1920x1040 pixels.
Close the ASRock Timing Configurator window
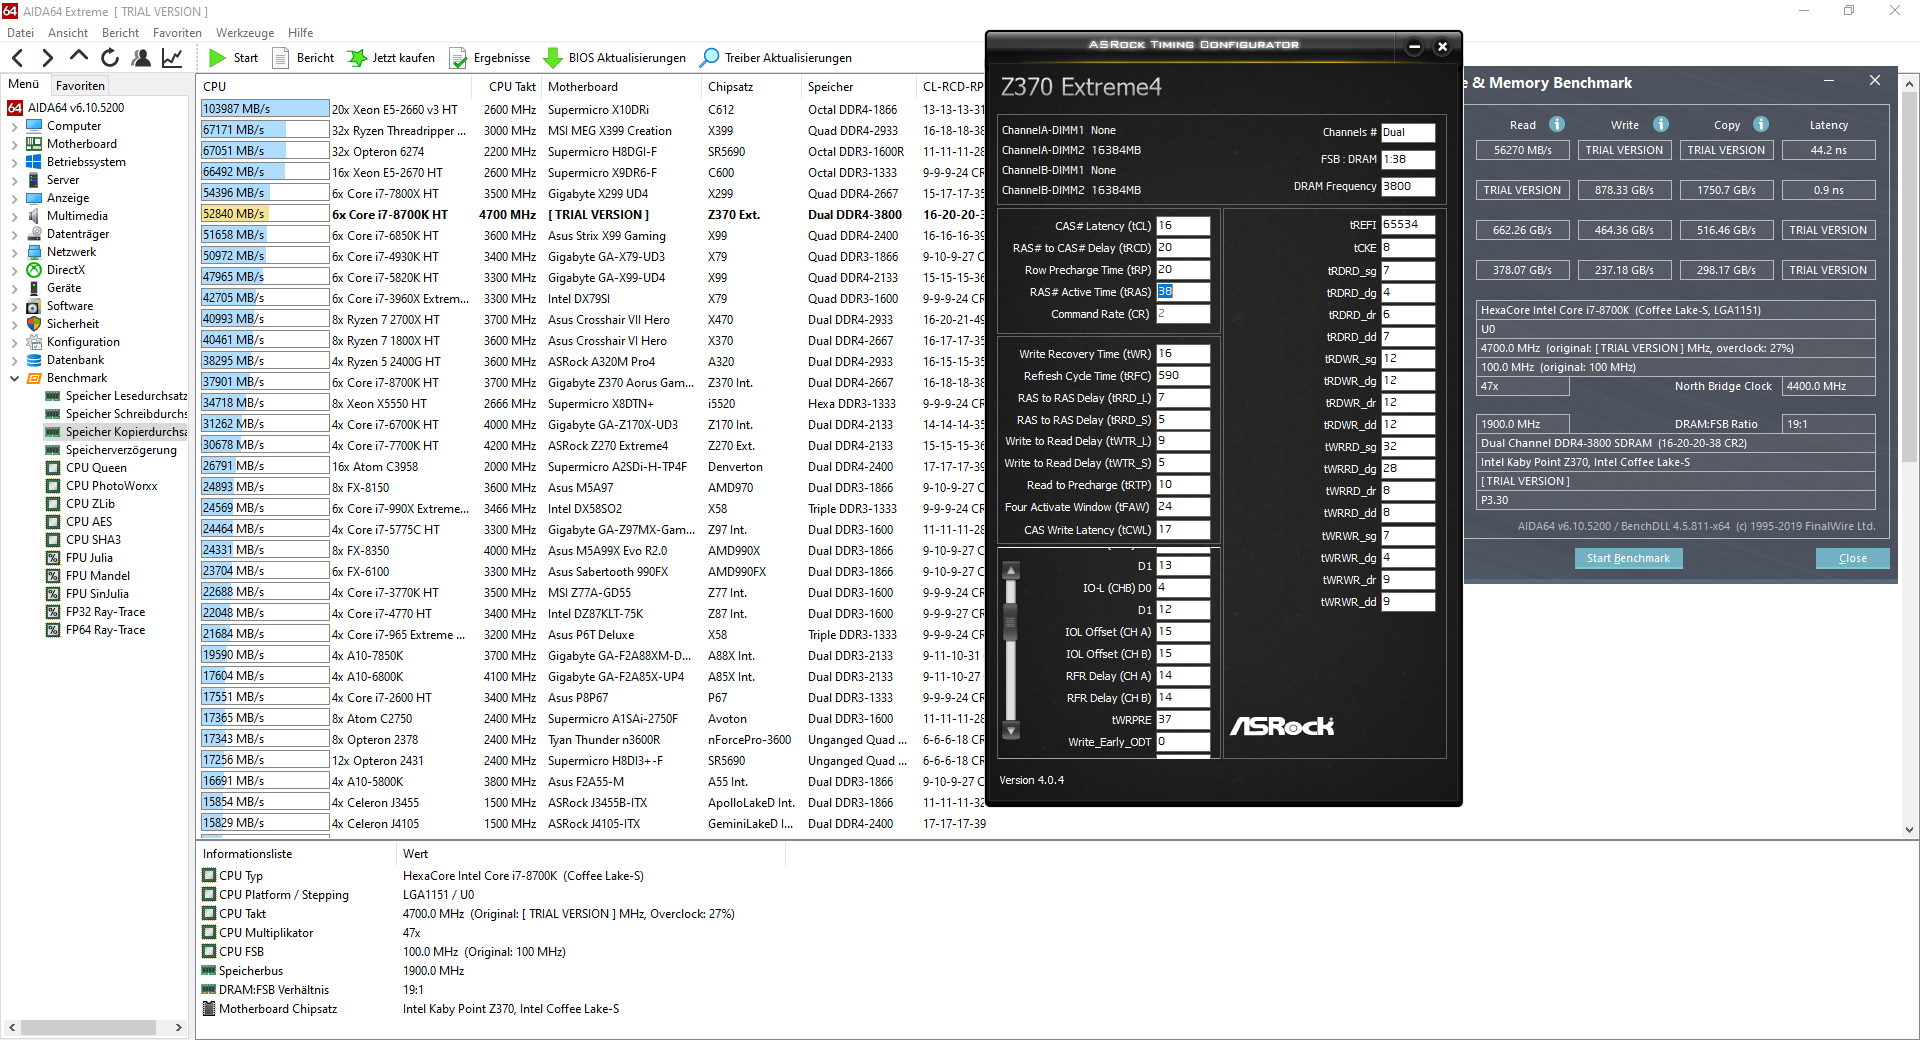[1442, 46]
